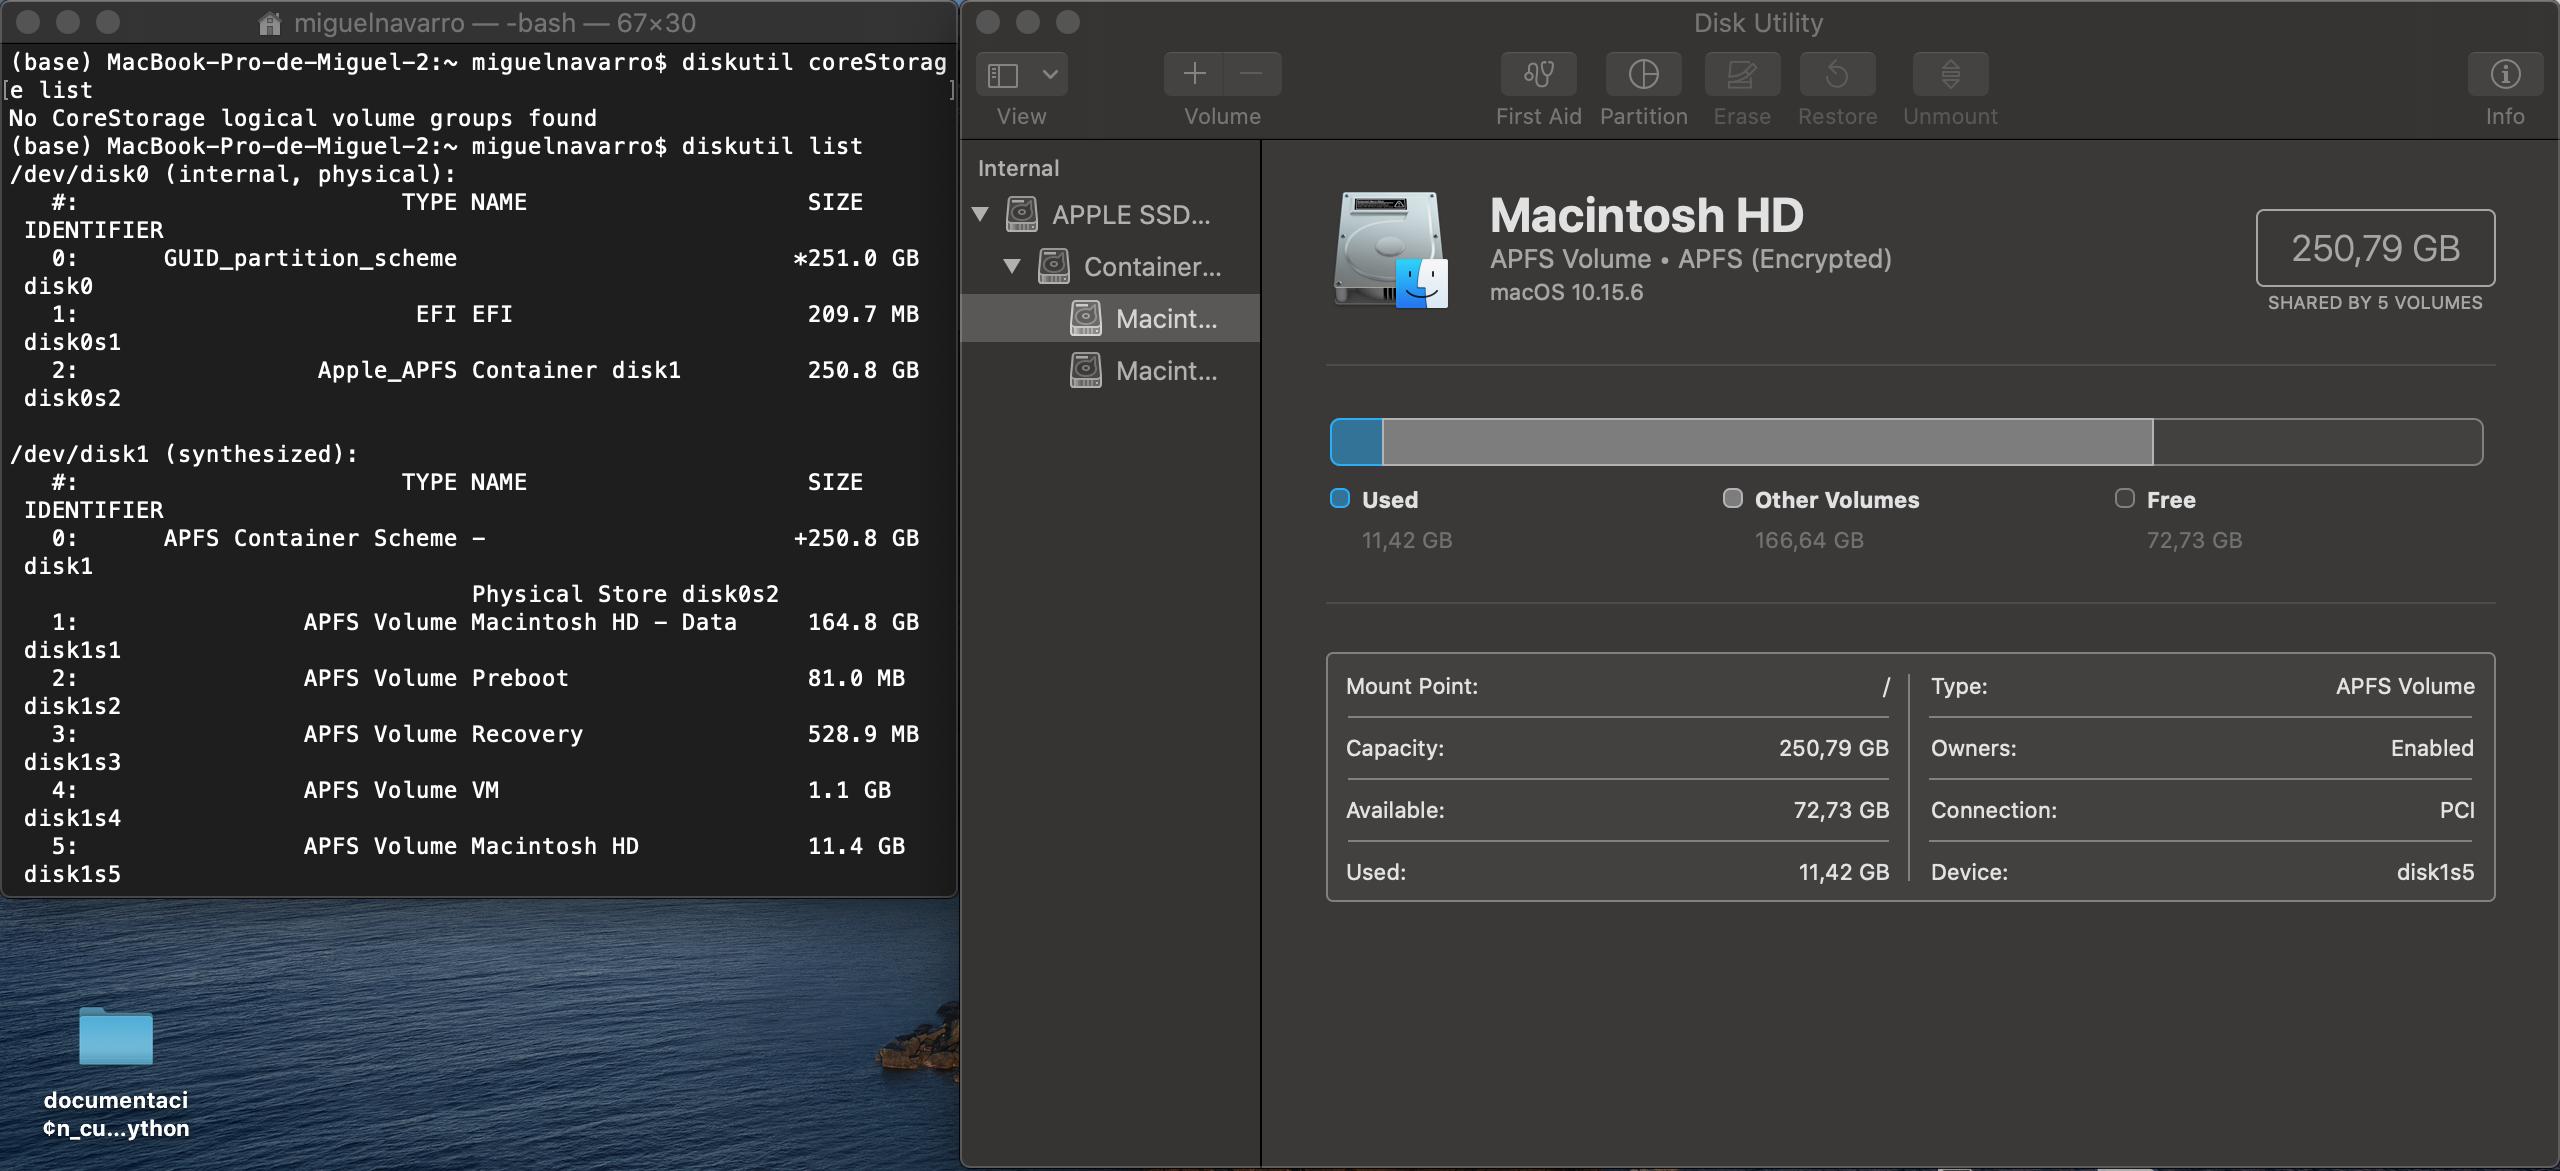The image size is (2560, 1171).
Task: Click the 'Disk Utility' window title
Action: [x=1758, y=23]
